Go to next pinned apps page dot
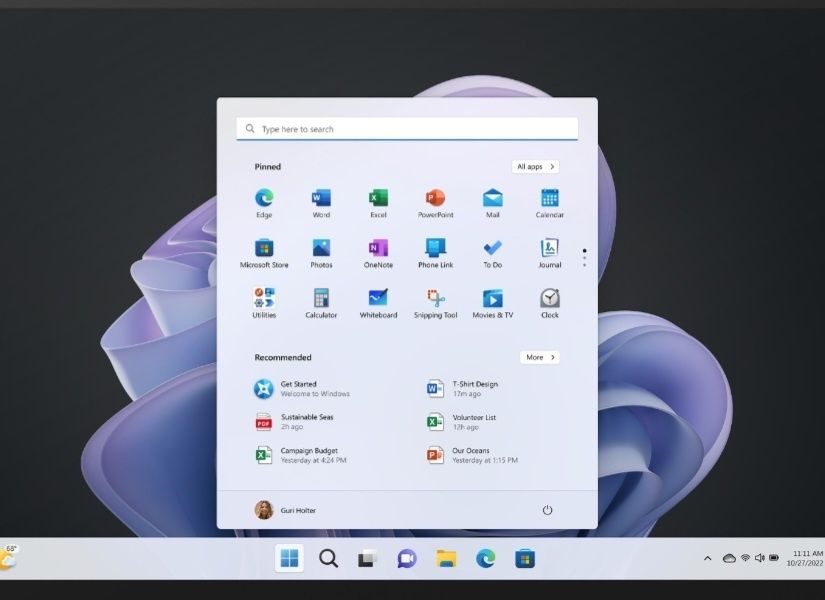The height and width of the screenshot is (600, 825). (585, 258)
